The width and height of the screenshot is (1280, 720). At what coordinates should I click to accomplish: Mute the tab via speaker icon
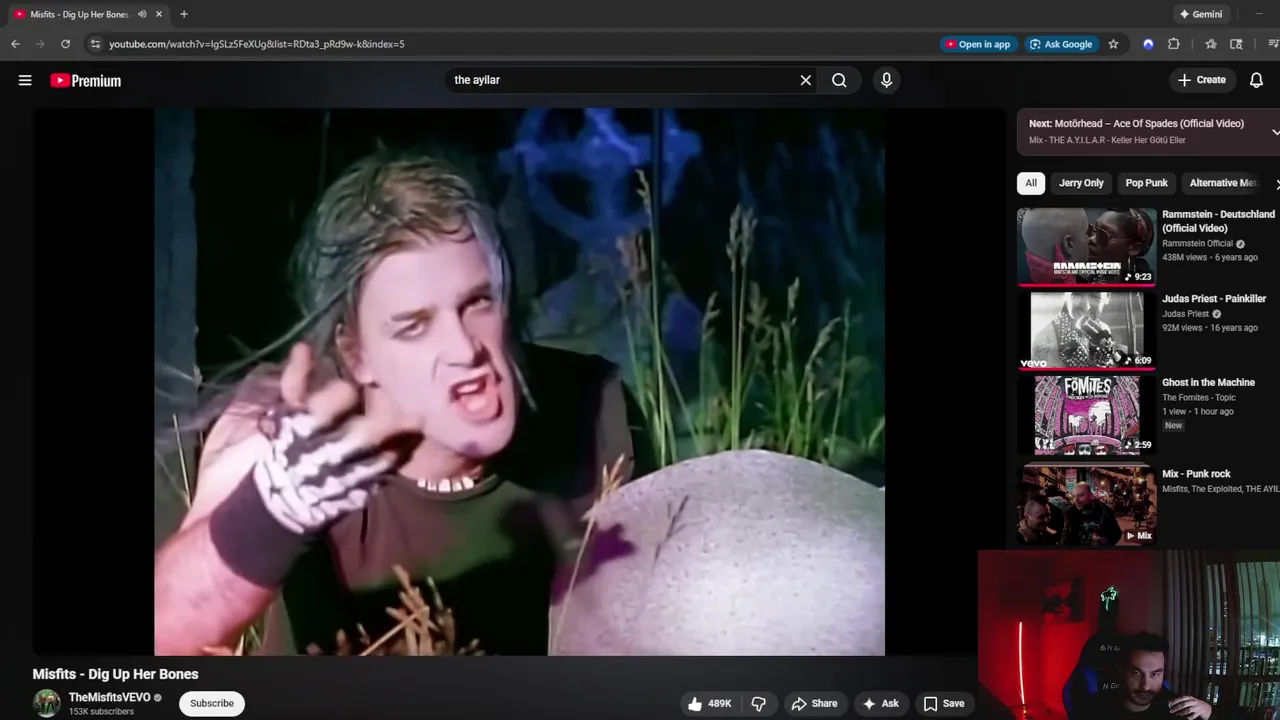(142, 14)
